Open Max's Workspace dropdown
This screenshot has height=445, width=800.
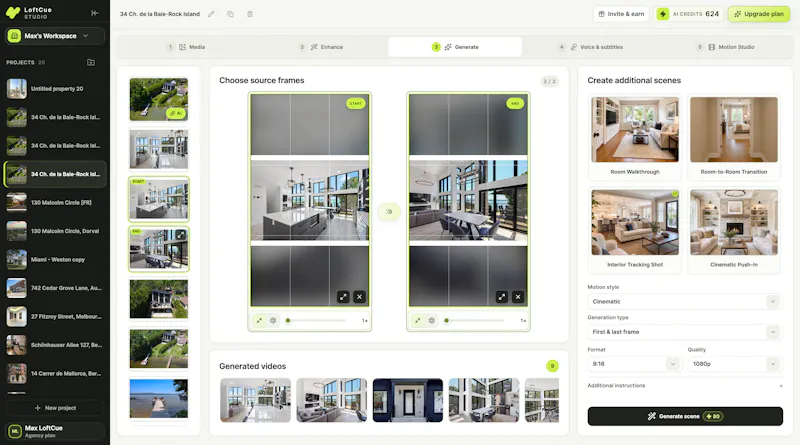[x=55, y=36]
